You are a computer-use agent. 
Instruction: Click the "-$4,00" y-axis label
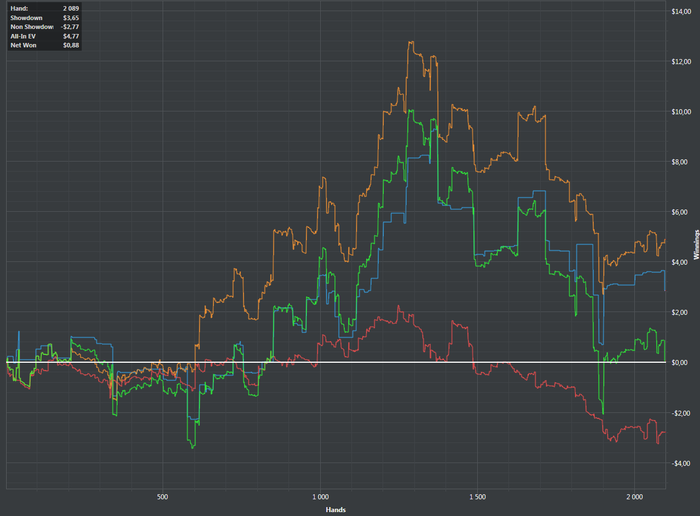680,463
